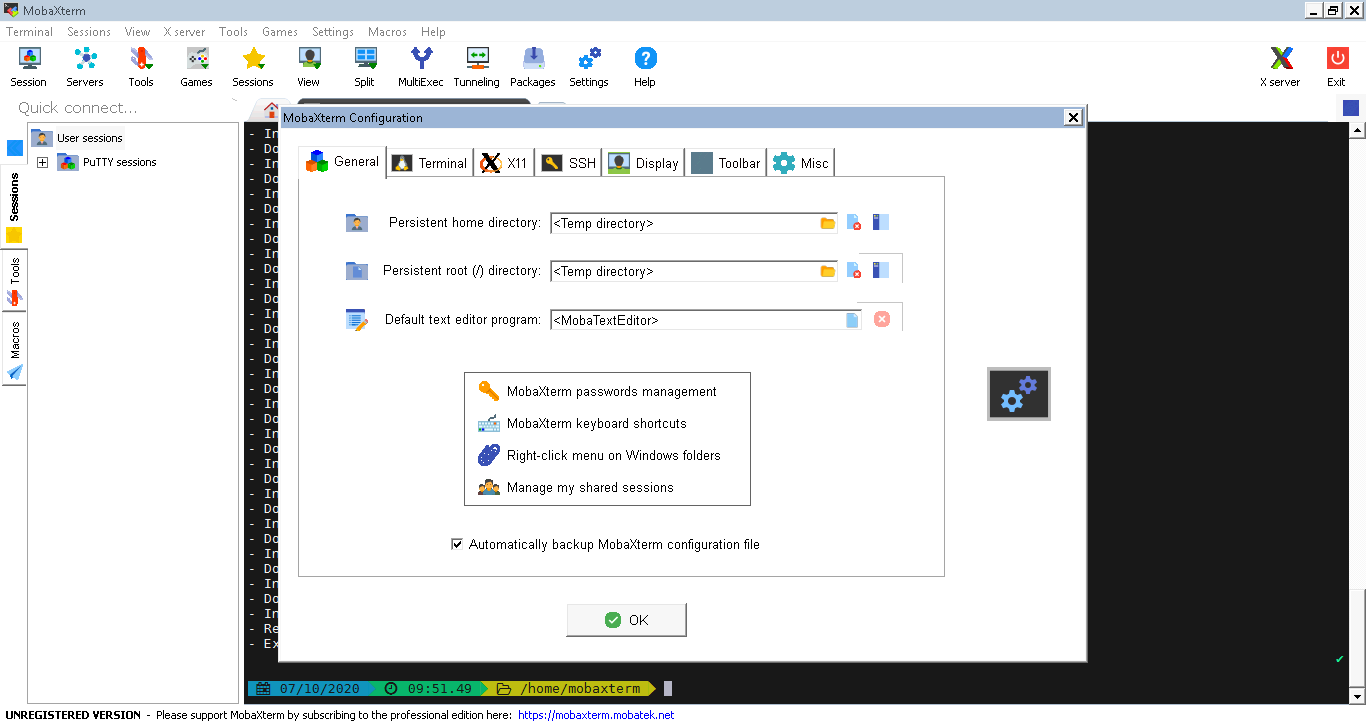This screenshot has width=1366, height=724.
Task: Open the Sessions menu in menu bar
Action: click(x=89, y=32)
